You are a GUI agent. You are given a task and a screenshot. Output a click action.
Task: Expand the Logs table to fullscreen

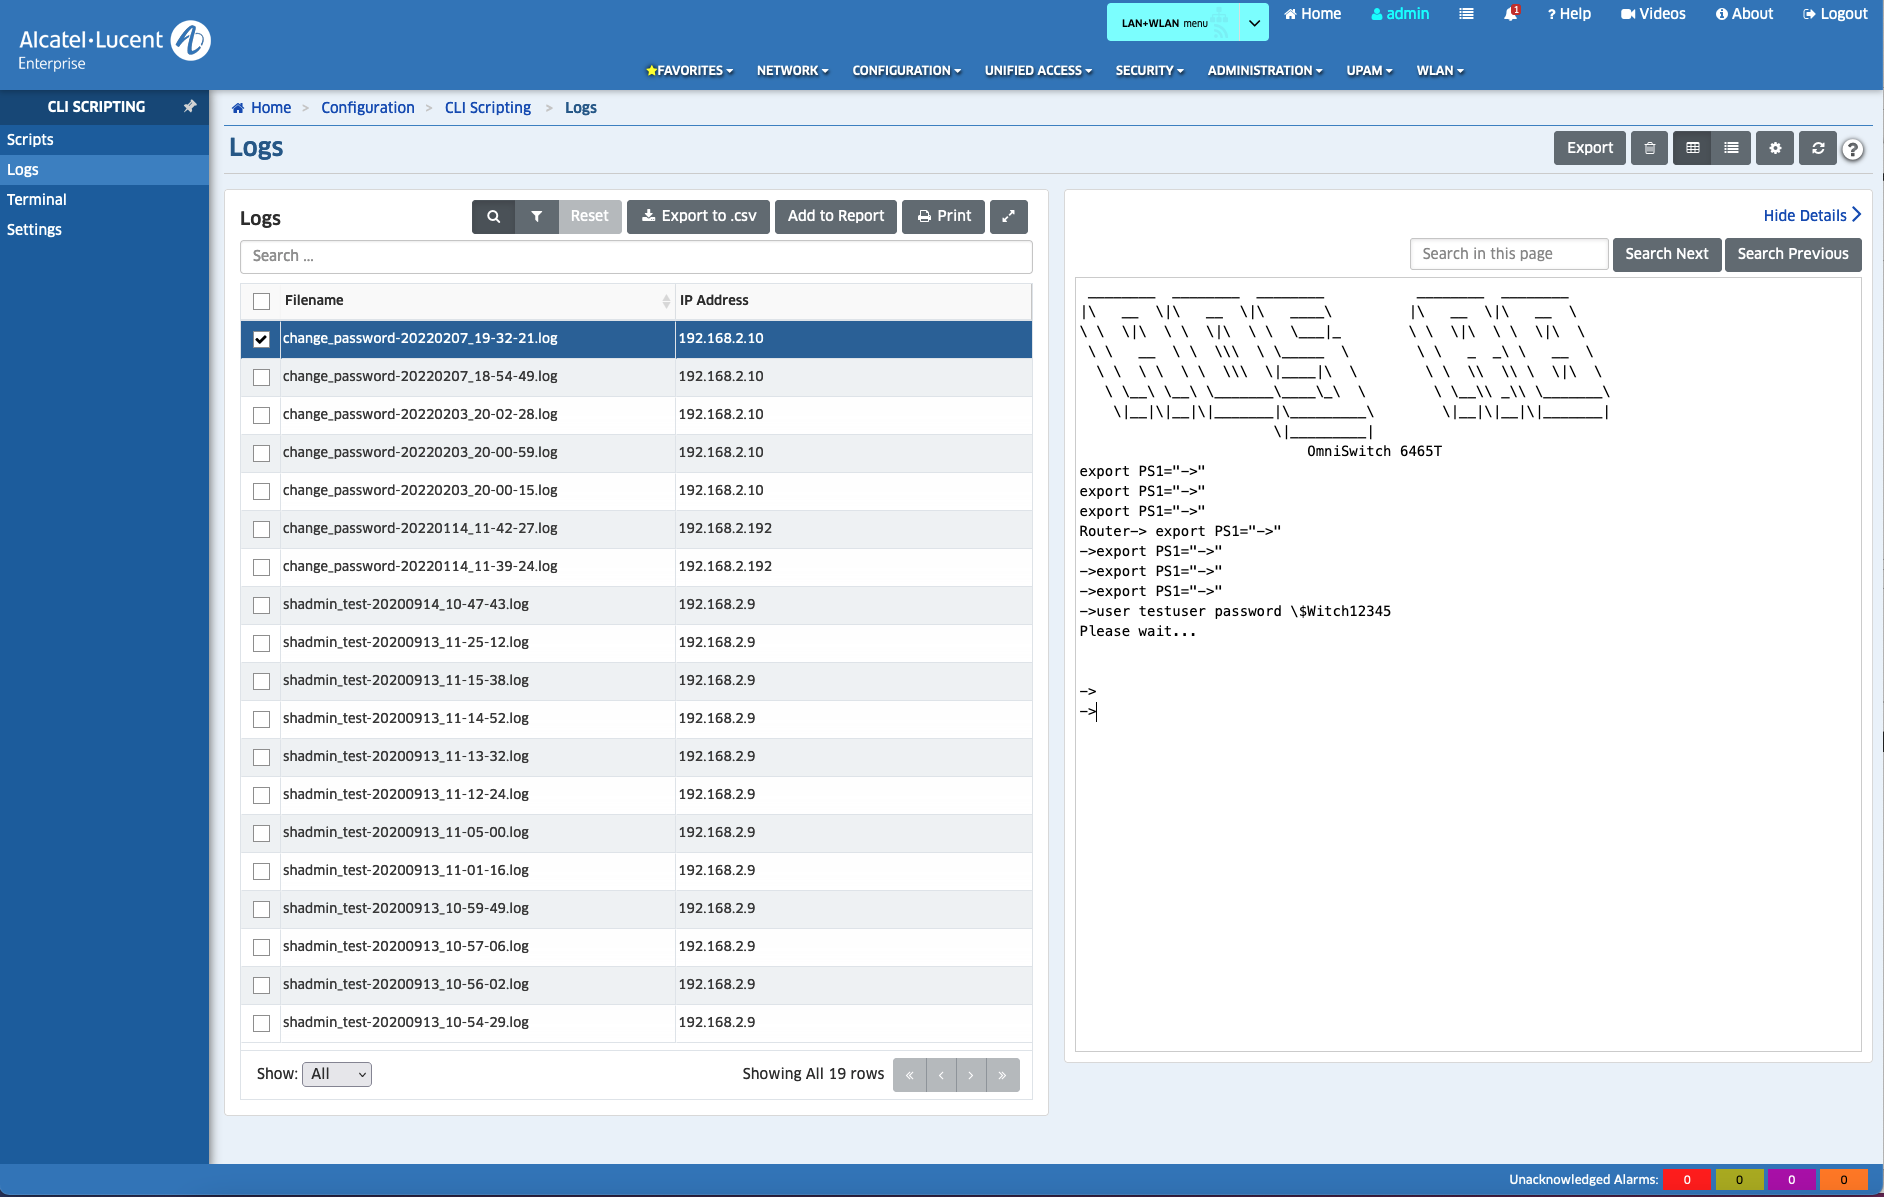pos(1008,216)
